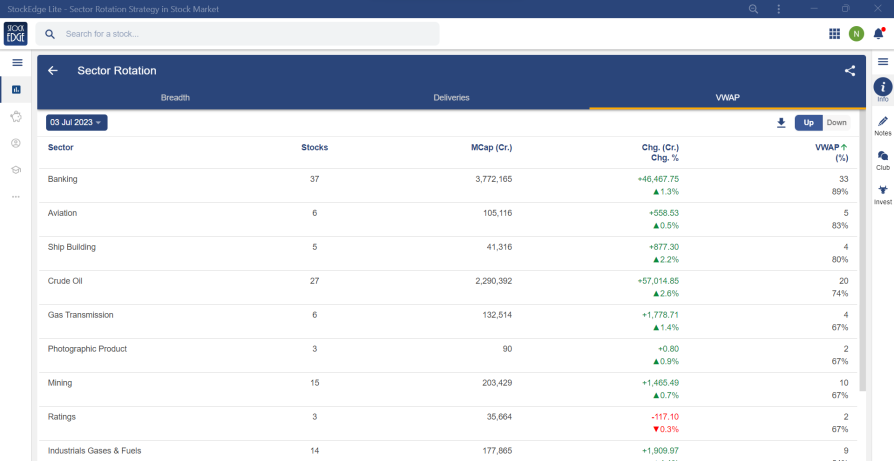
Task: Open the Notes pencil panel
Action: pyautogui.click(x=882, y=122)
